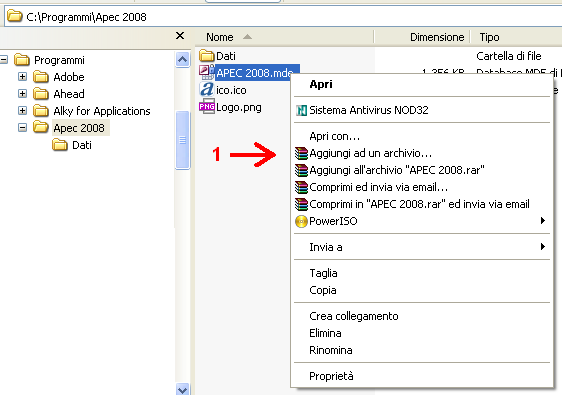562x395 pixels.
Task: Expand the Alky for Applications node
Action: click(x=22, y=111)
